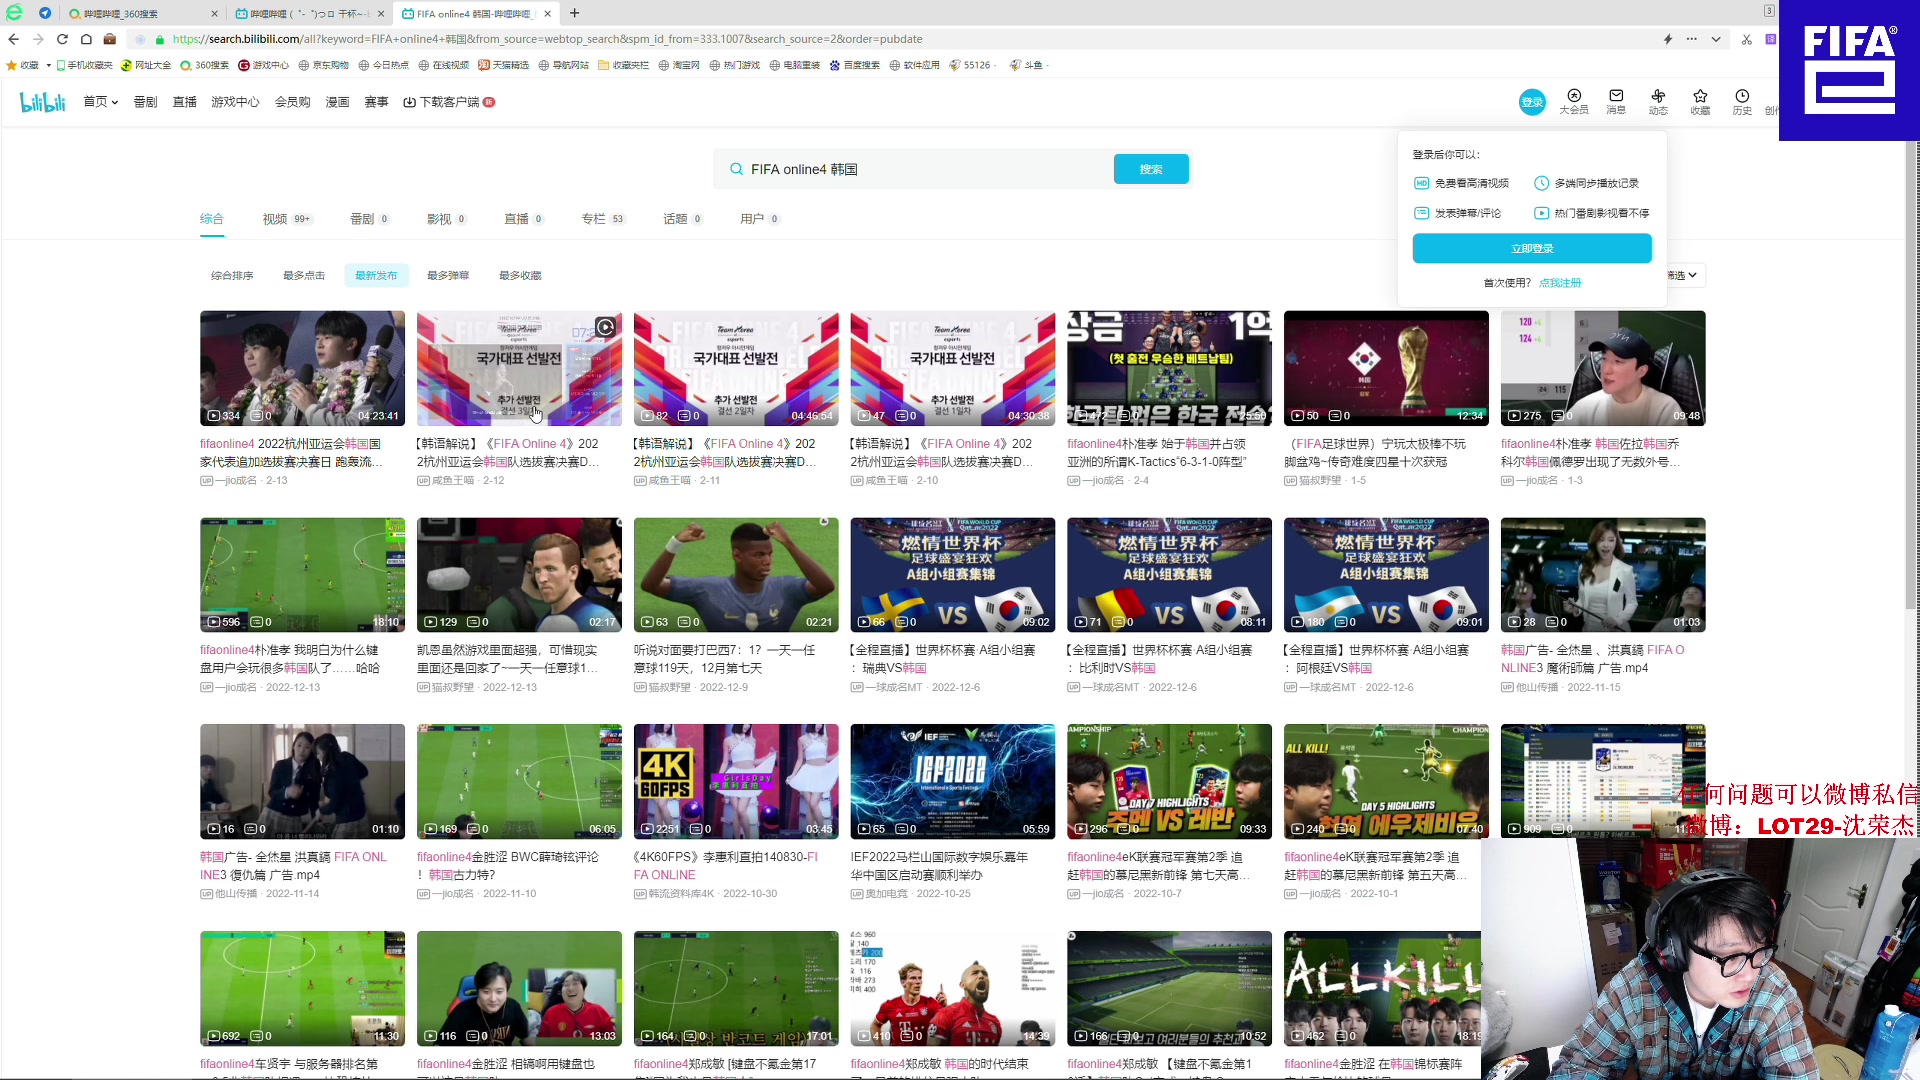This screenshot has width=1920, height=1080.
Task: Click the replay icon on second video thumbnail
Action: point(605,326)
